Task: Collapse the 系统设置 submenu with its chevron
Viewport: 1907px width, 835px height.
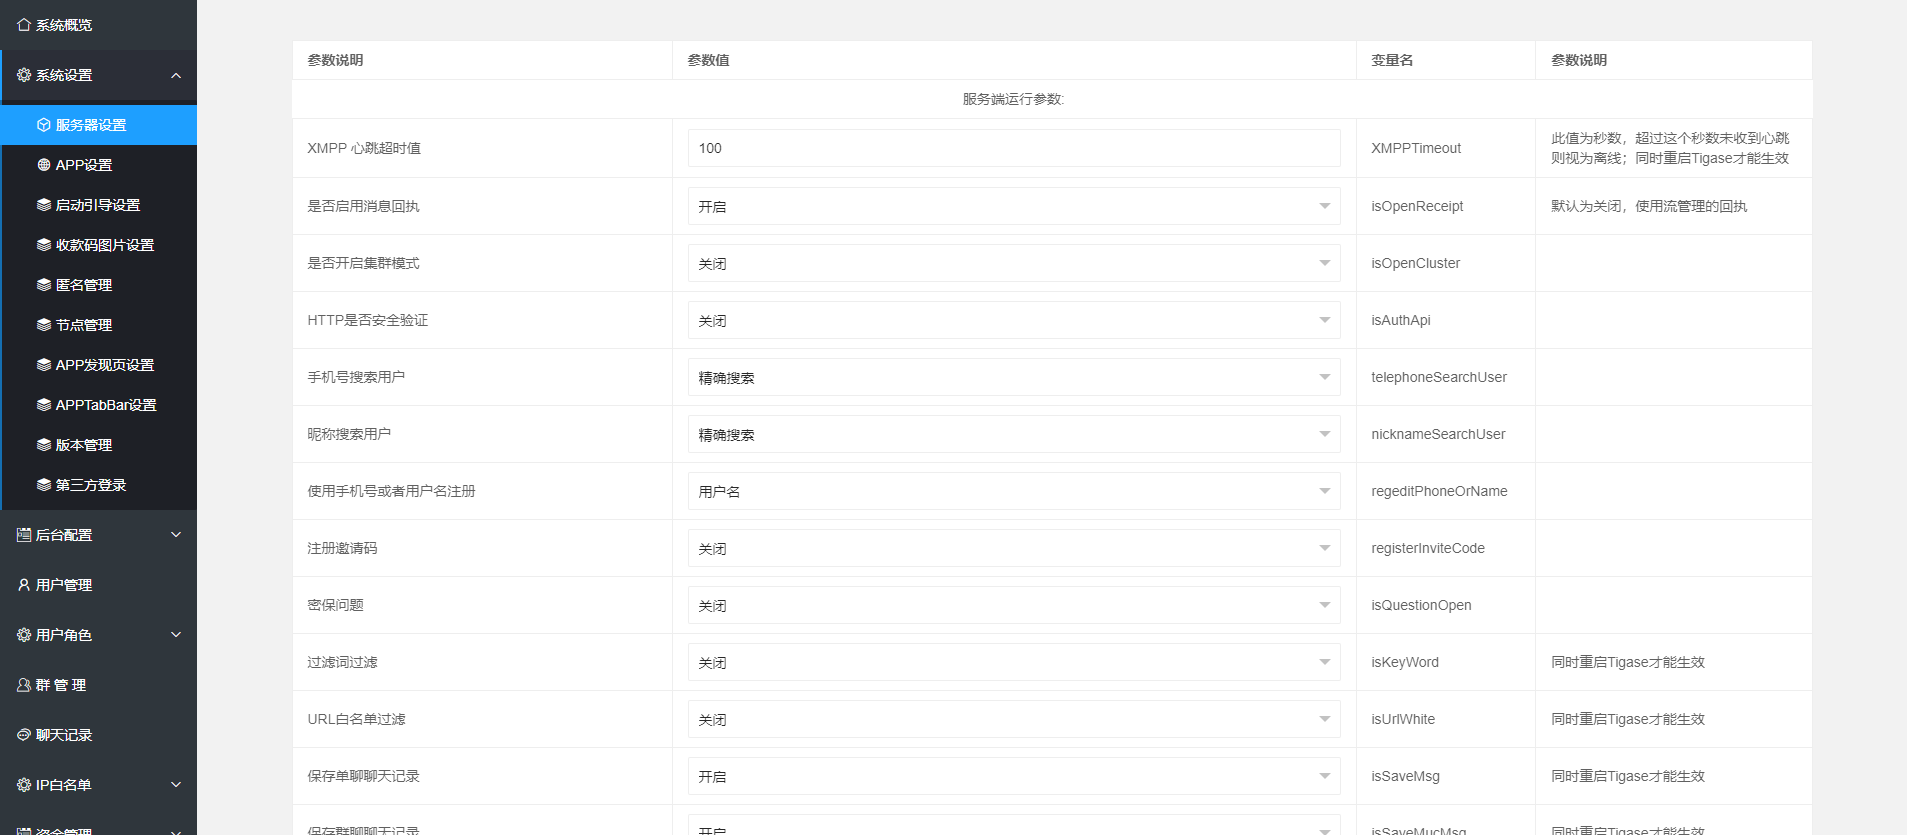Action: pos(176,75)
